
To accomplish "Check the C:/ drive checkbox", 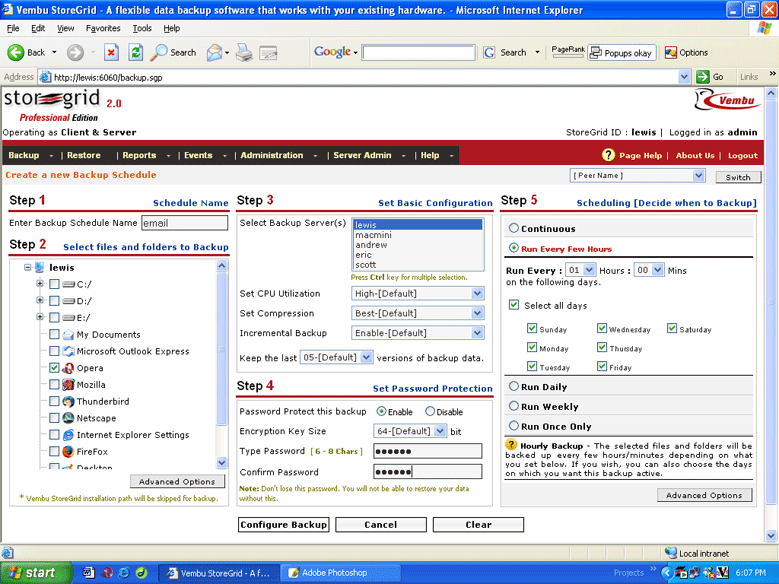I will 54,284.
